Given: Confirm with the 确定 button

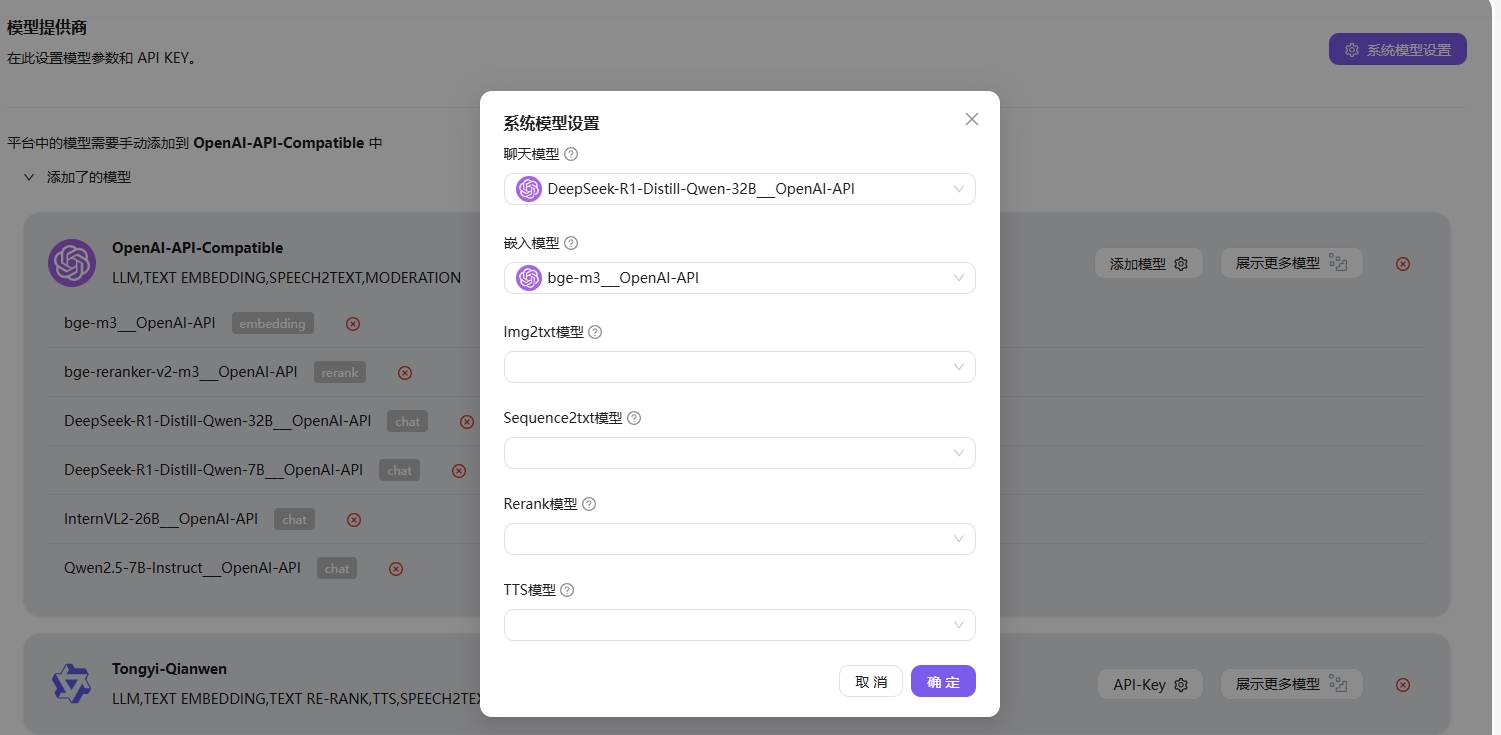Looking at the screenshot, I should [943, 681].
